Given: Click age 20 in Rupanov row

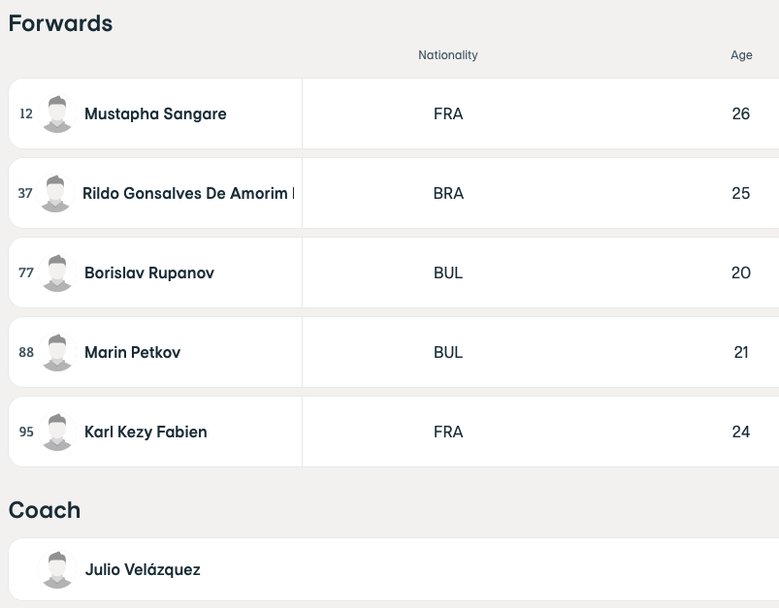Looking at the screenshot, I should click(740, 273).
